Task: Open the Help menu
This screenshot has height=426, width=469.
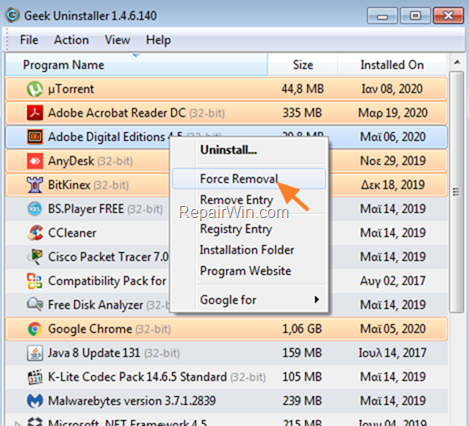Action: 158,40
